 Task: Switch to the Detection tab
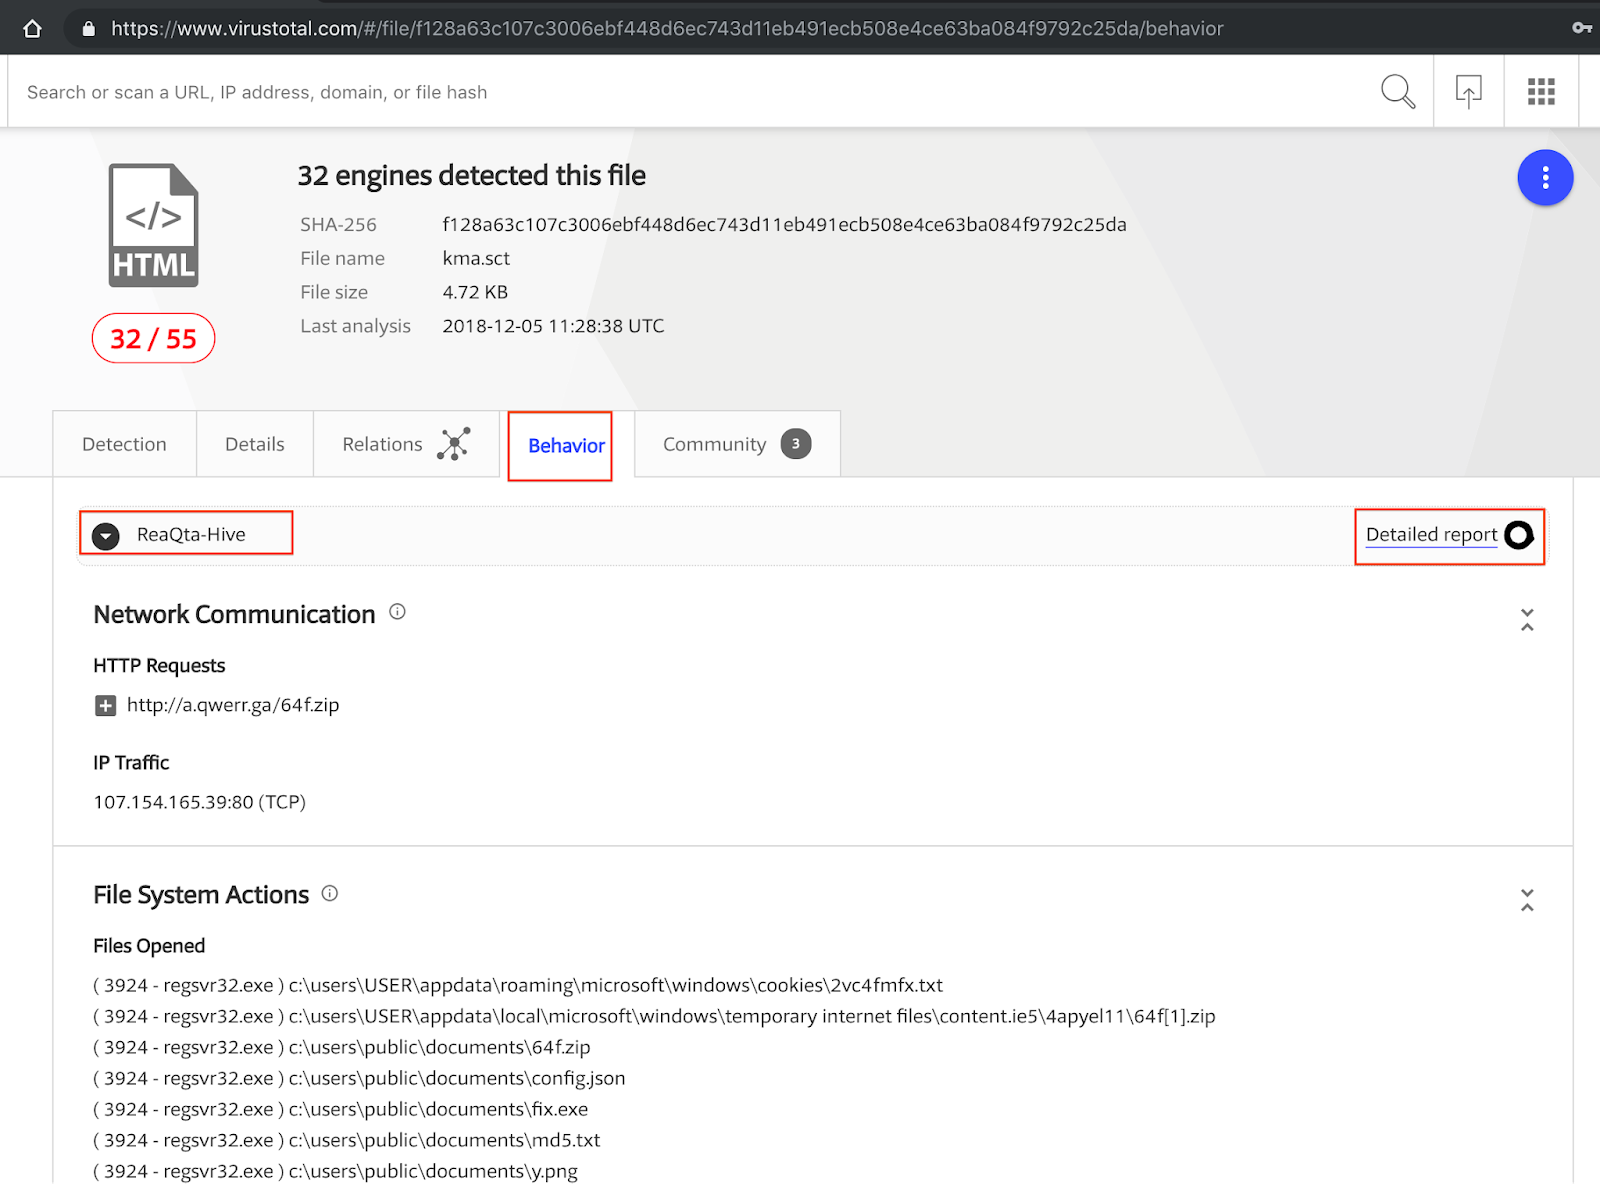coord(124,444)
